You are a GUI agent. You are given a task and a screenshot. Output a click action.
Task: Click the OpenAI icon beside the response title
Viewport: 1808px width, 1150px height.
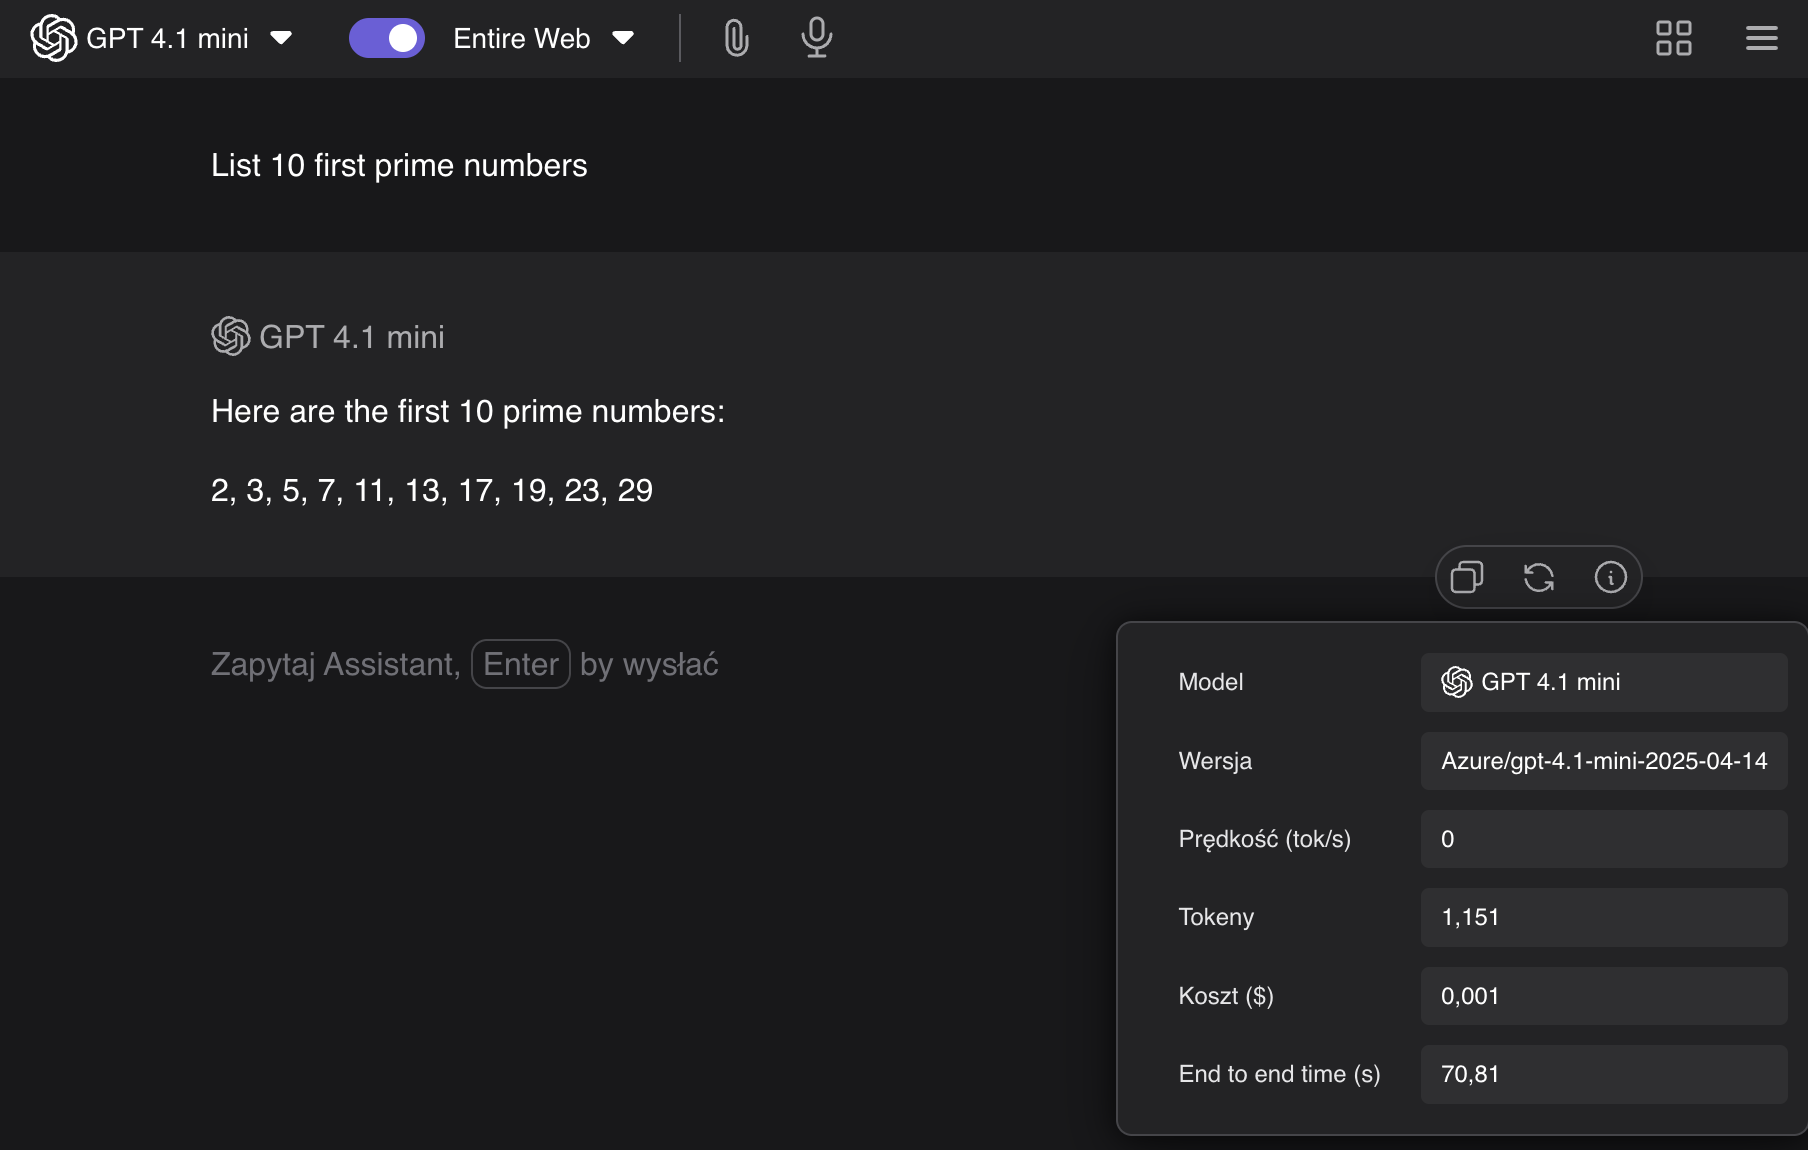pyautogui.click(x=231, y=337)
